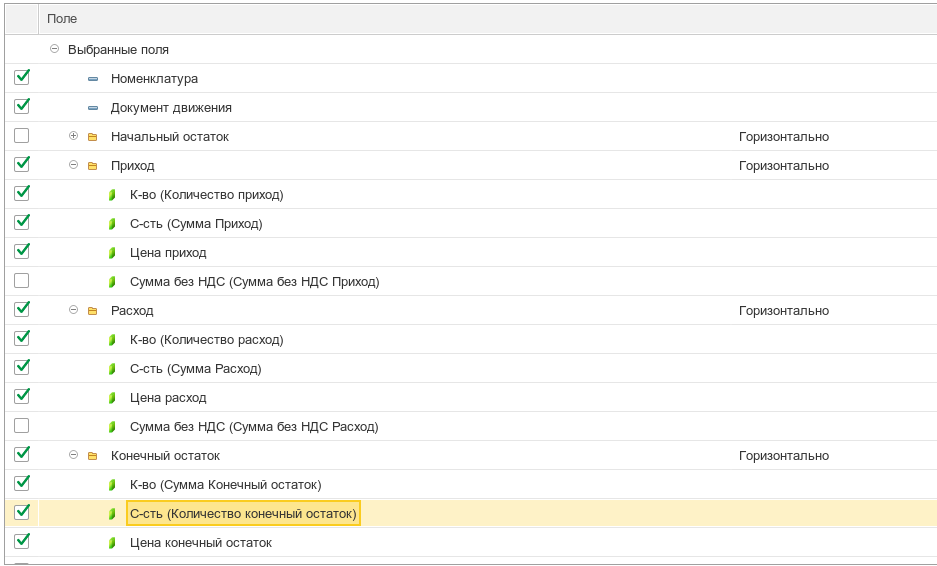
Task: Select Цена приход field text
Action: pyautogui.click(x=168, y=253)
